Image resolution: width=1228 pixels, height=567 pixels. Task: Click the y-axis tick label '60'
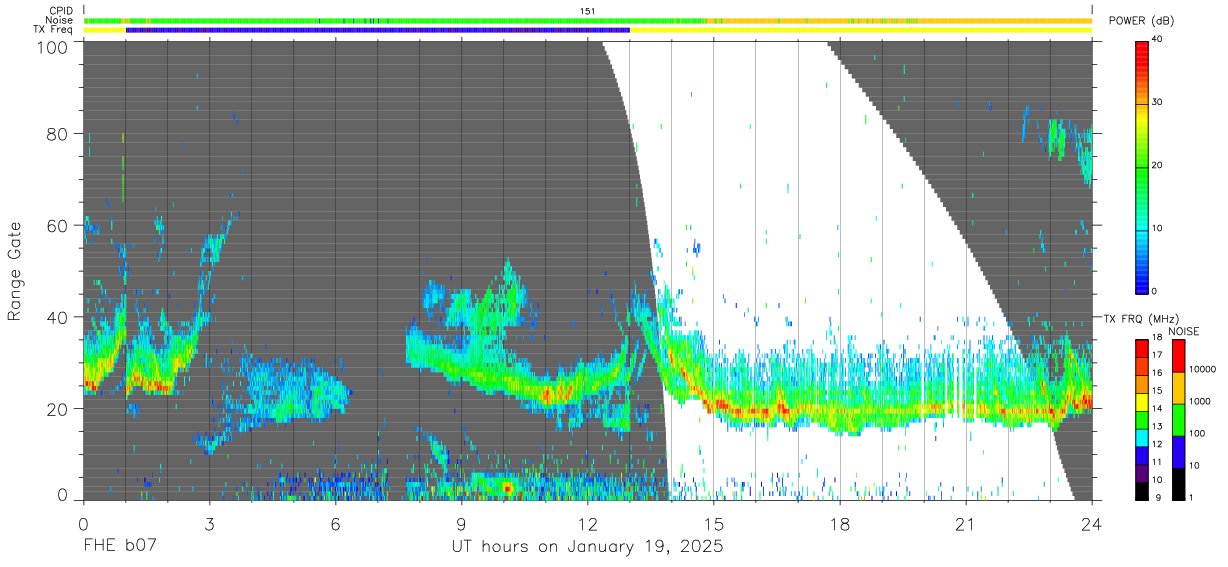point(59,225)
